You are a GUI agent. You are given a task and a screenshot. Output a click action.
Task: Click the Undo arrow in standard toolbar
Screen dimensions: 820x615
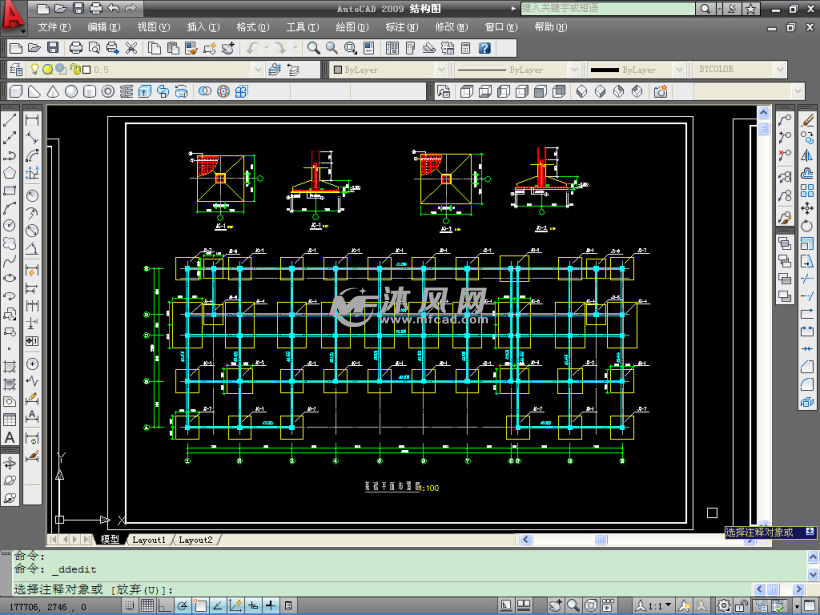tap(253, 48)
